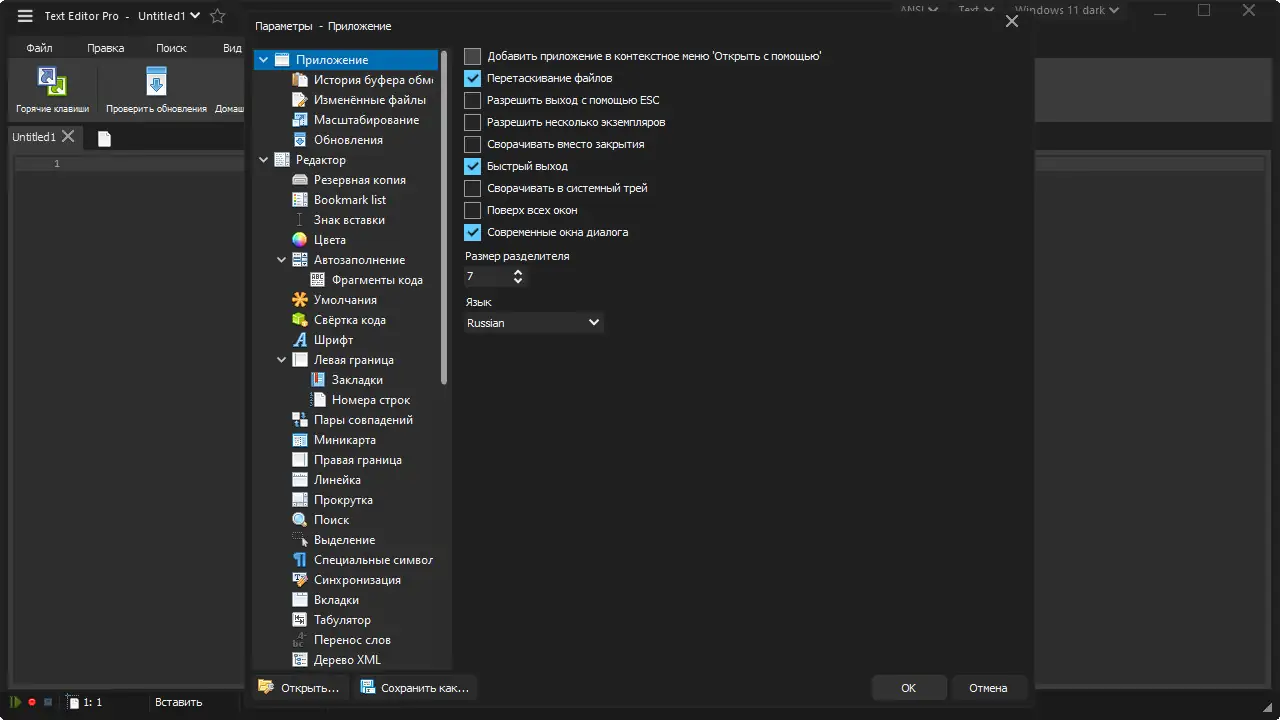Click the Размер разделителя value field

(x=488, y=276)
